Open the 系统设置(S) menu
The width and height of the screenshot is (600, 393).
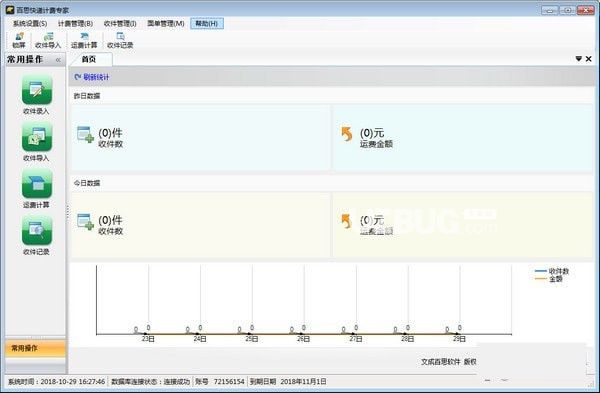30,24
